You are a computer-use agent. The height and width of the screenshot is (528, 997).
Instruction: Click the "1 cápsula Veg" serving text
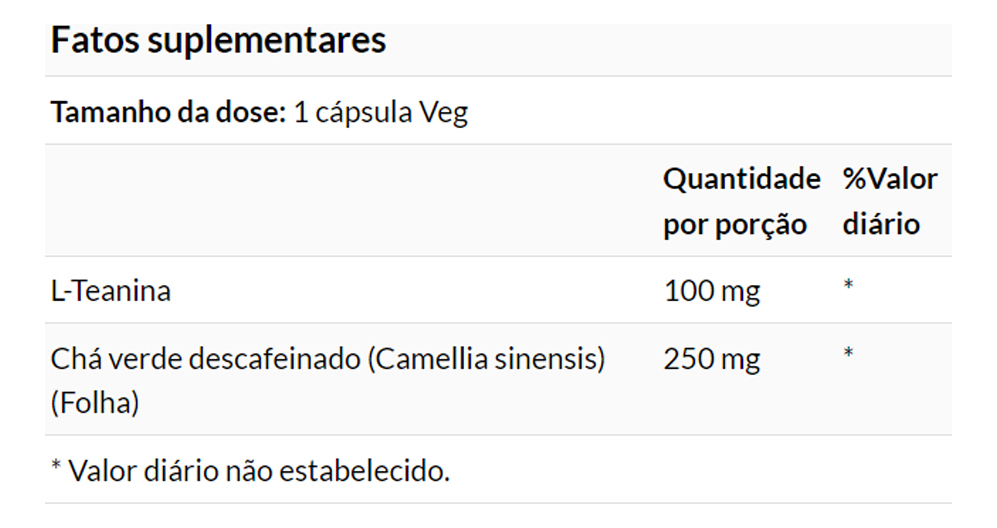point(381,112)
